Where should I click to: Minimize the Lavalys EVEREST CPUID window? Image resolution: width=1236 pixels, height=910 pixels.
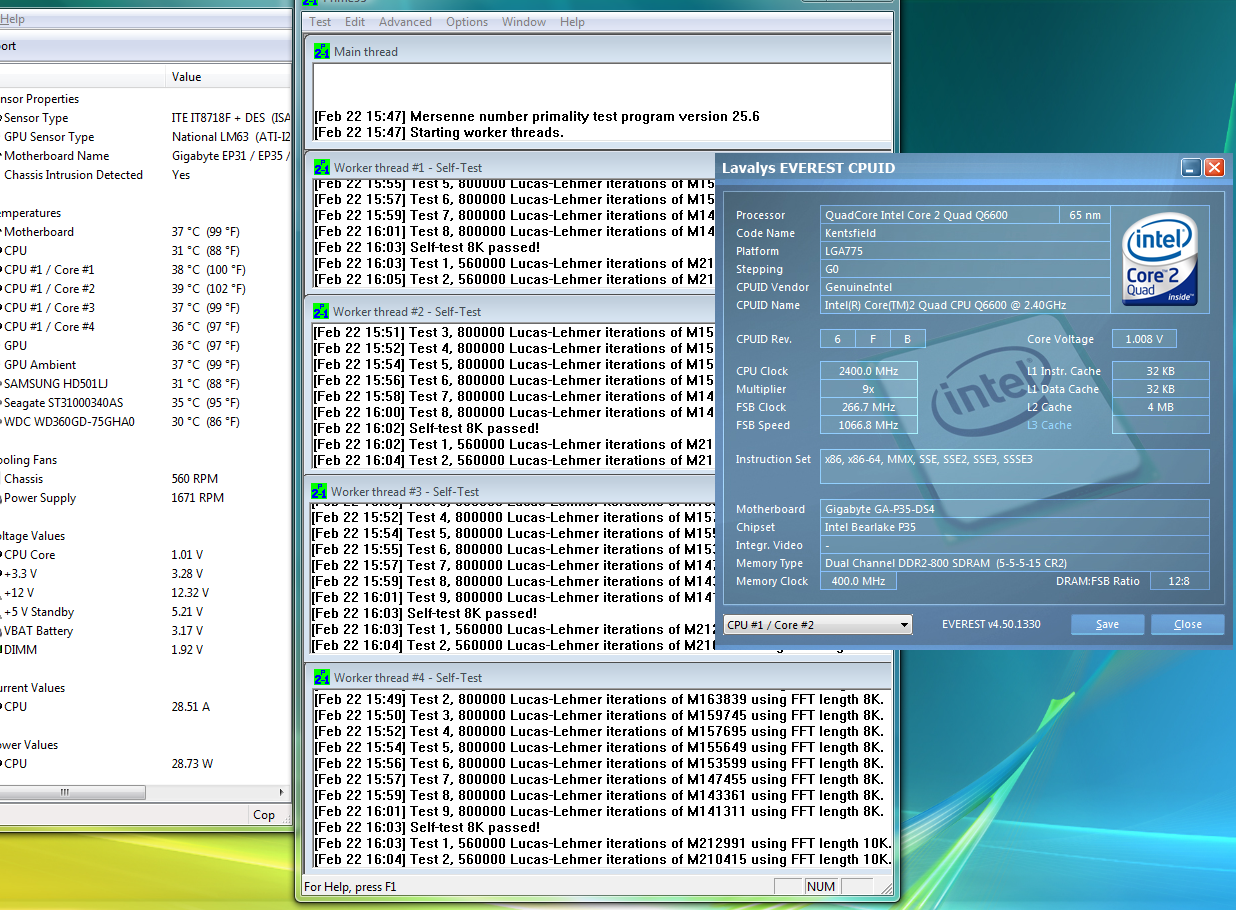click(1191, 167)
